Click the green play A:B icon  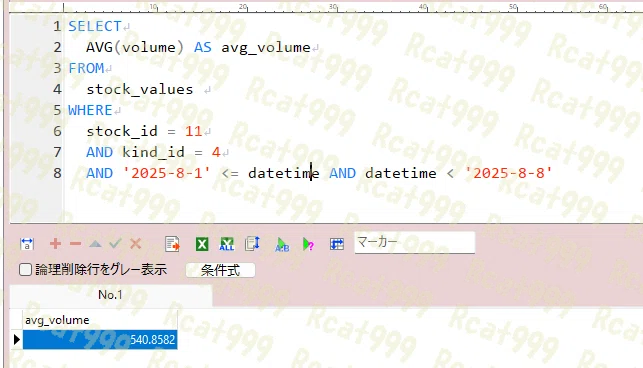[282, 245]
